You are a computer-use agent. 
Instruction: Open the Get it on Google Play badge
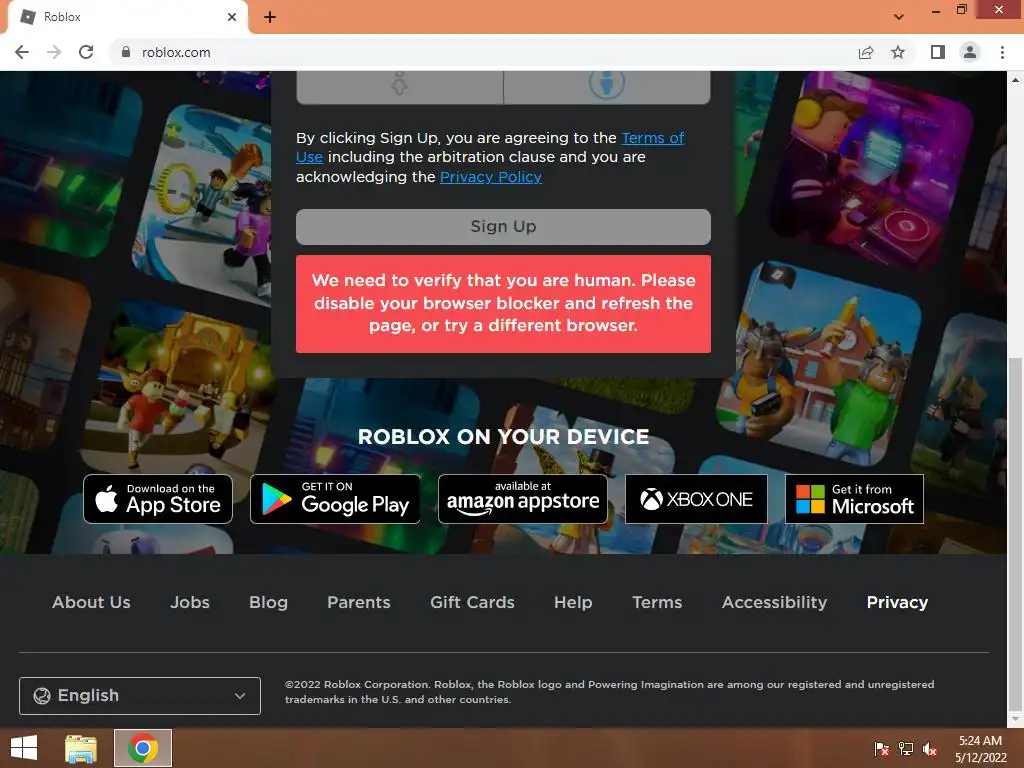tap(335, 499)
